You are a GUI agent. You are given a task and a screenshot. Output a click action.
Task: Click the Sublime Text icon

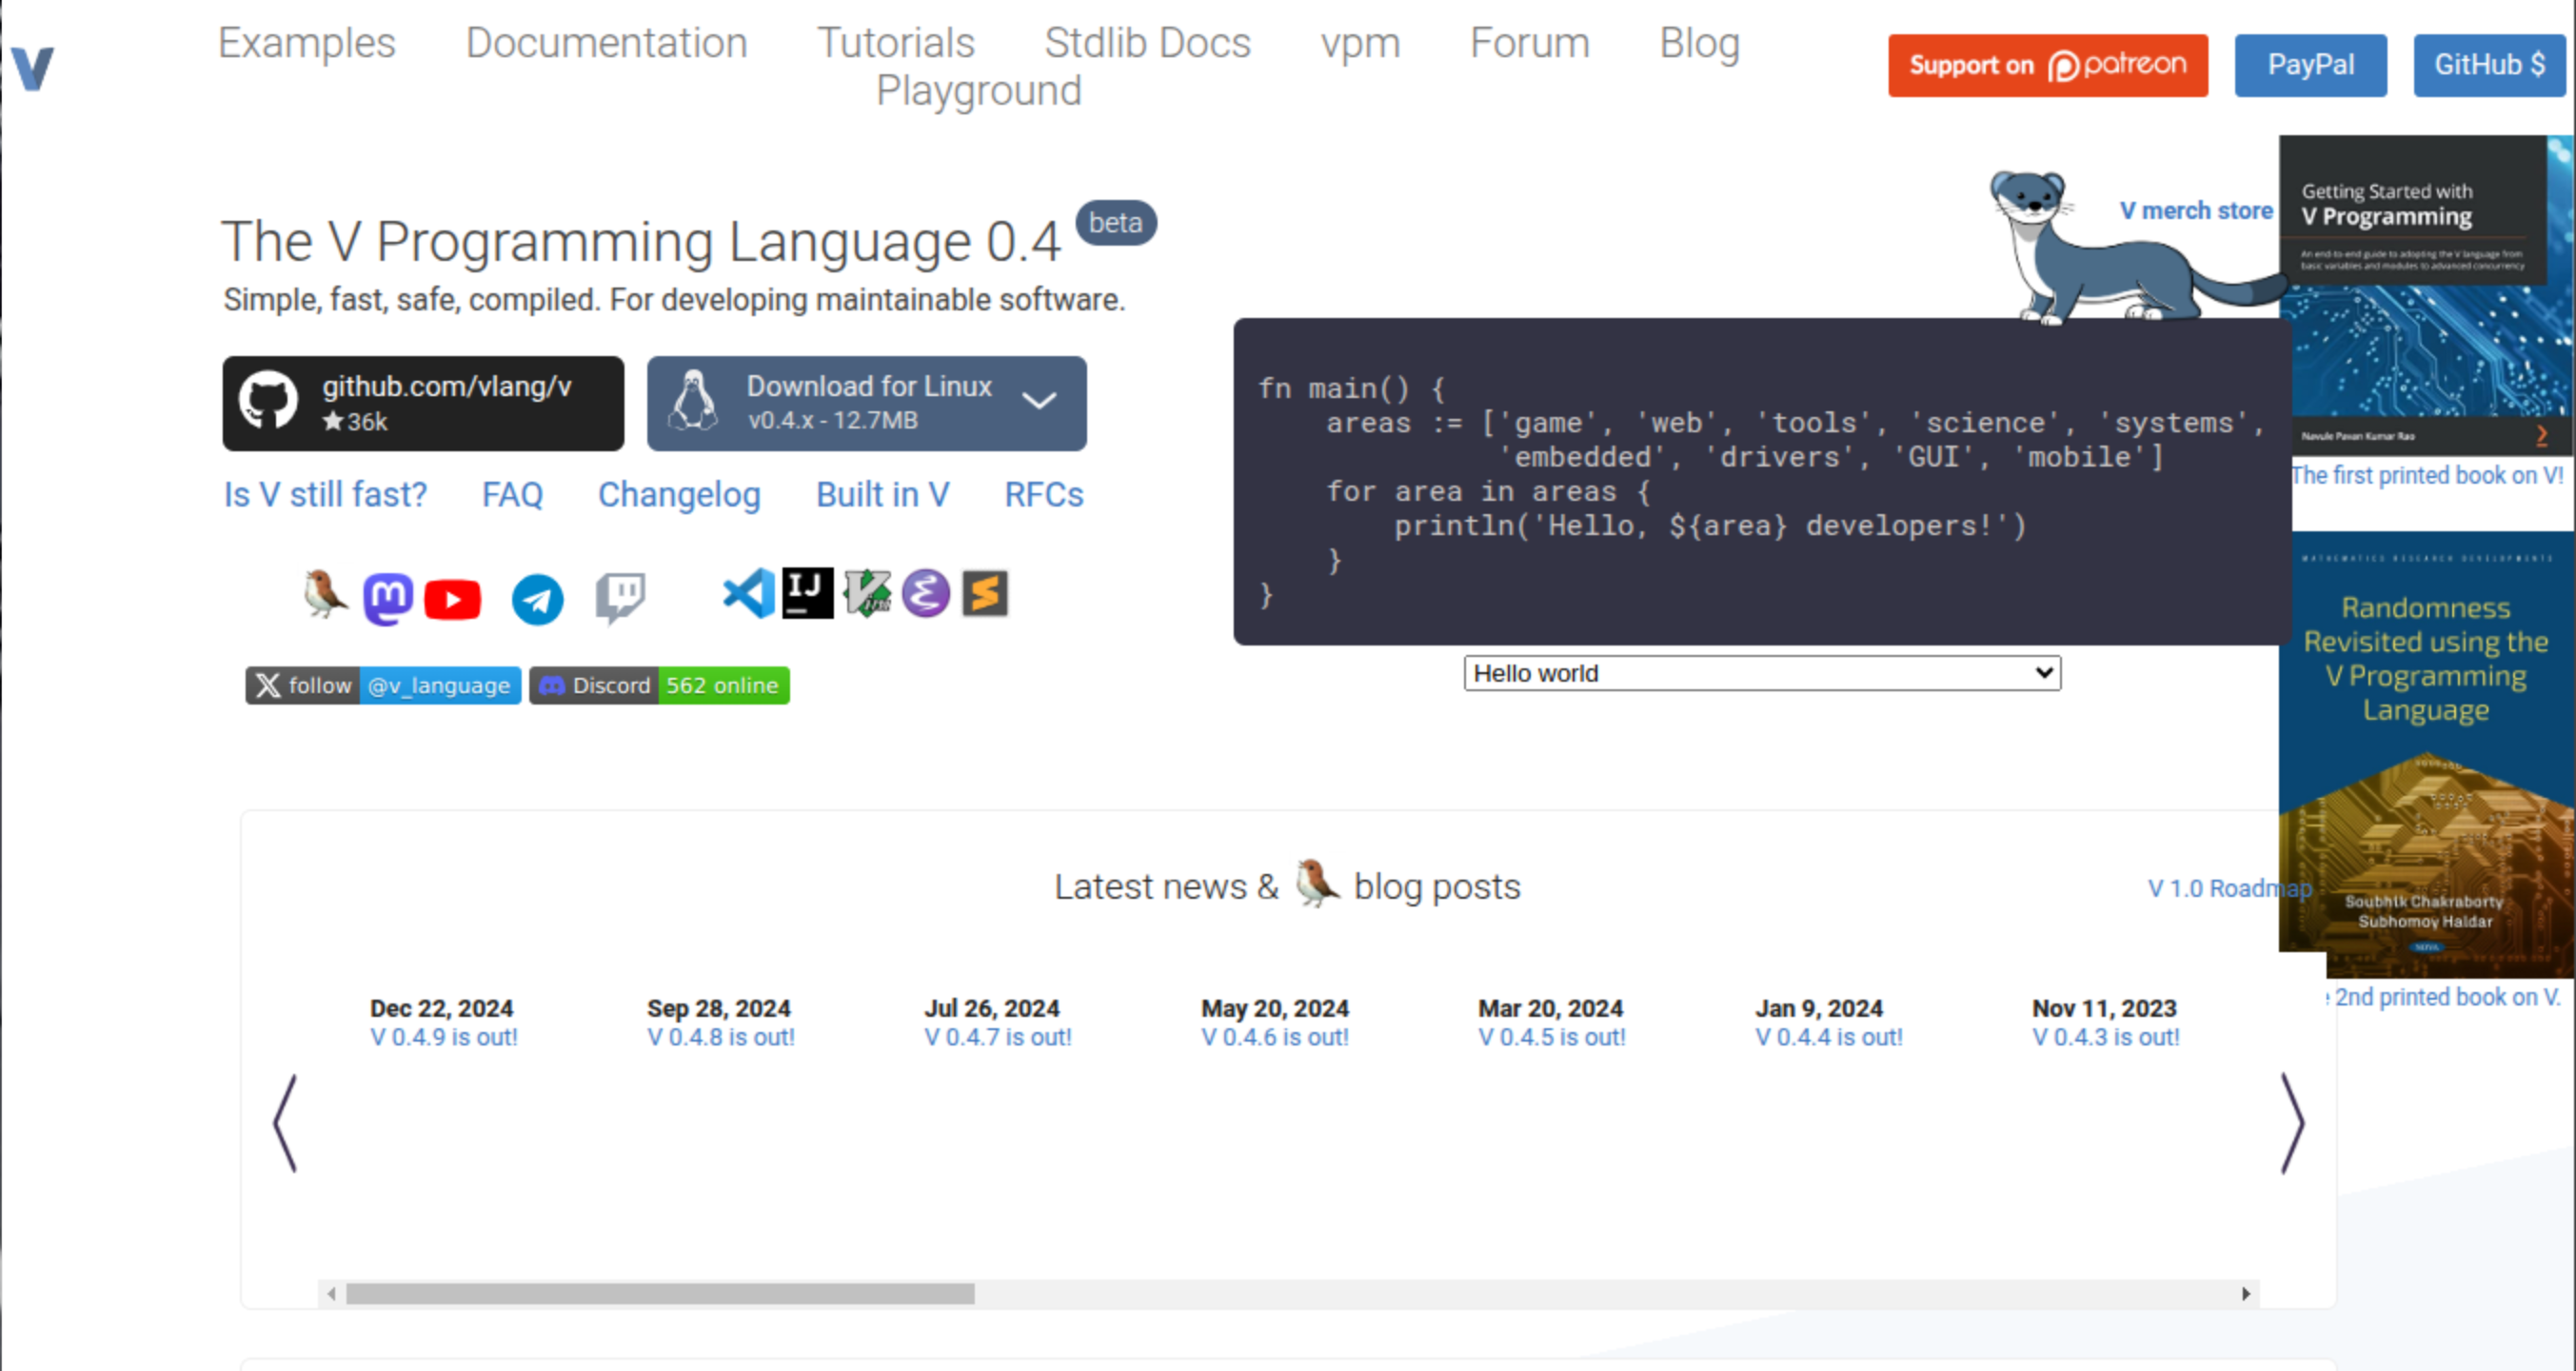[x=985, y=594]
